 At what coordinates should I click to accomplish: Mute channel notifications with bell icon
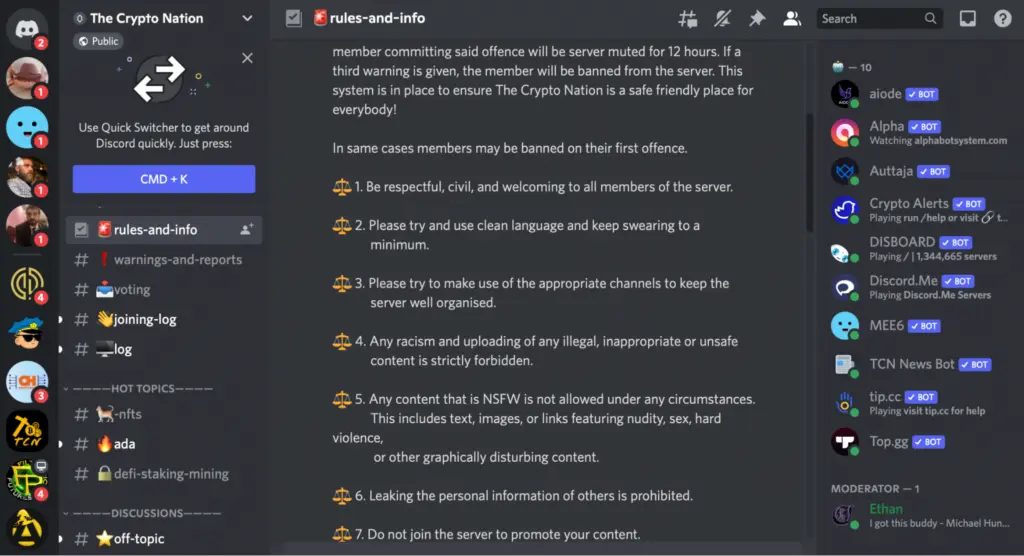(721, 18)
